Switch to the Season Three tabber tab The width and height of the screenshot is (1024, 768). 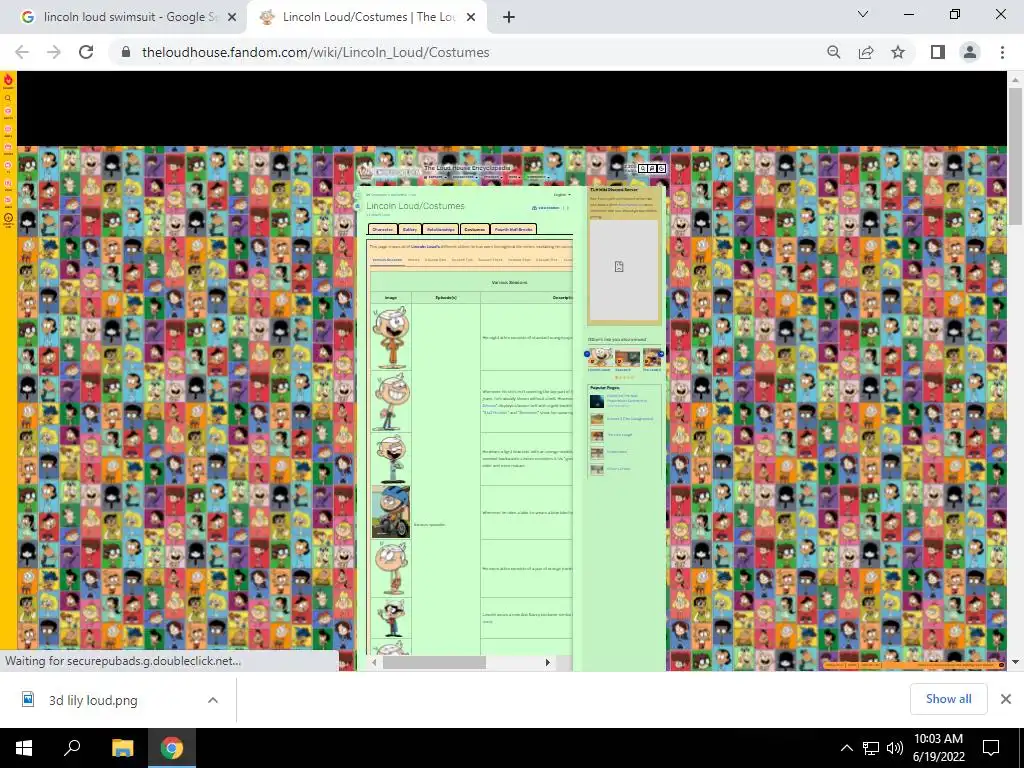tap(490, 260)
